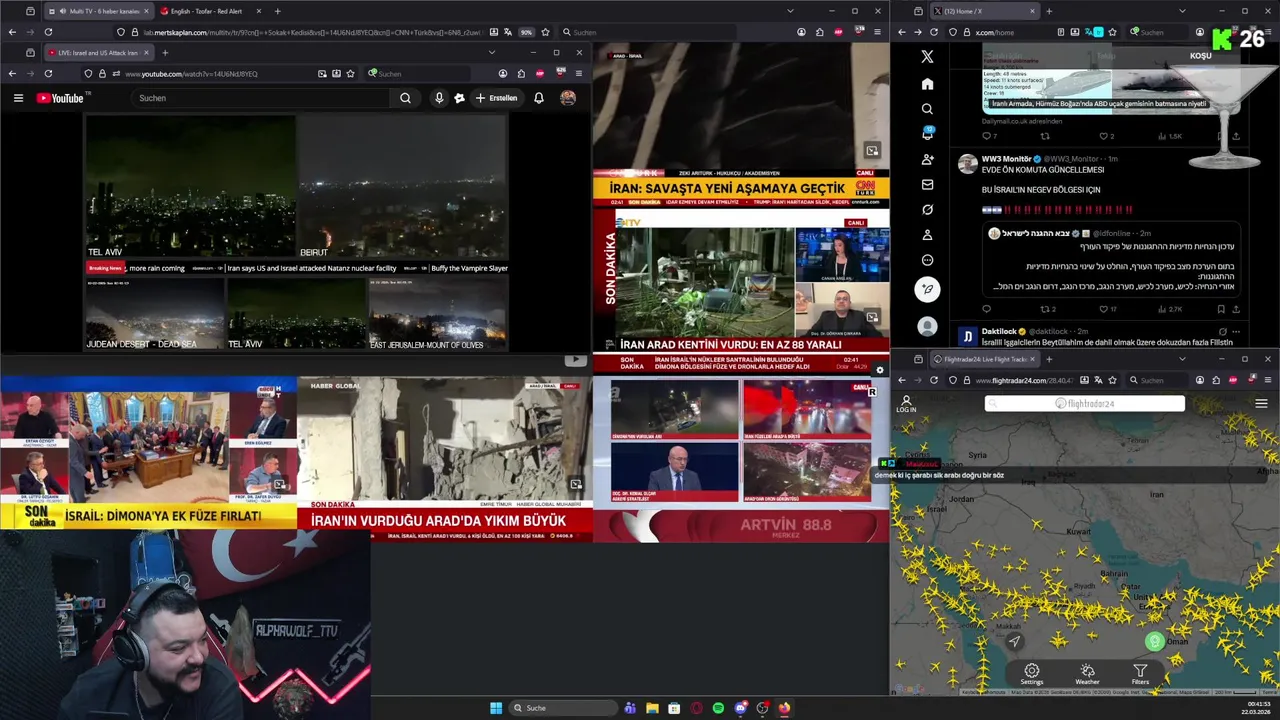Open Flightradar24 Weather layer button
The image size is (1280, 720).
click(1087, 674)
